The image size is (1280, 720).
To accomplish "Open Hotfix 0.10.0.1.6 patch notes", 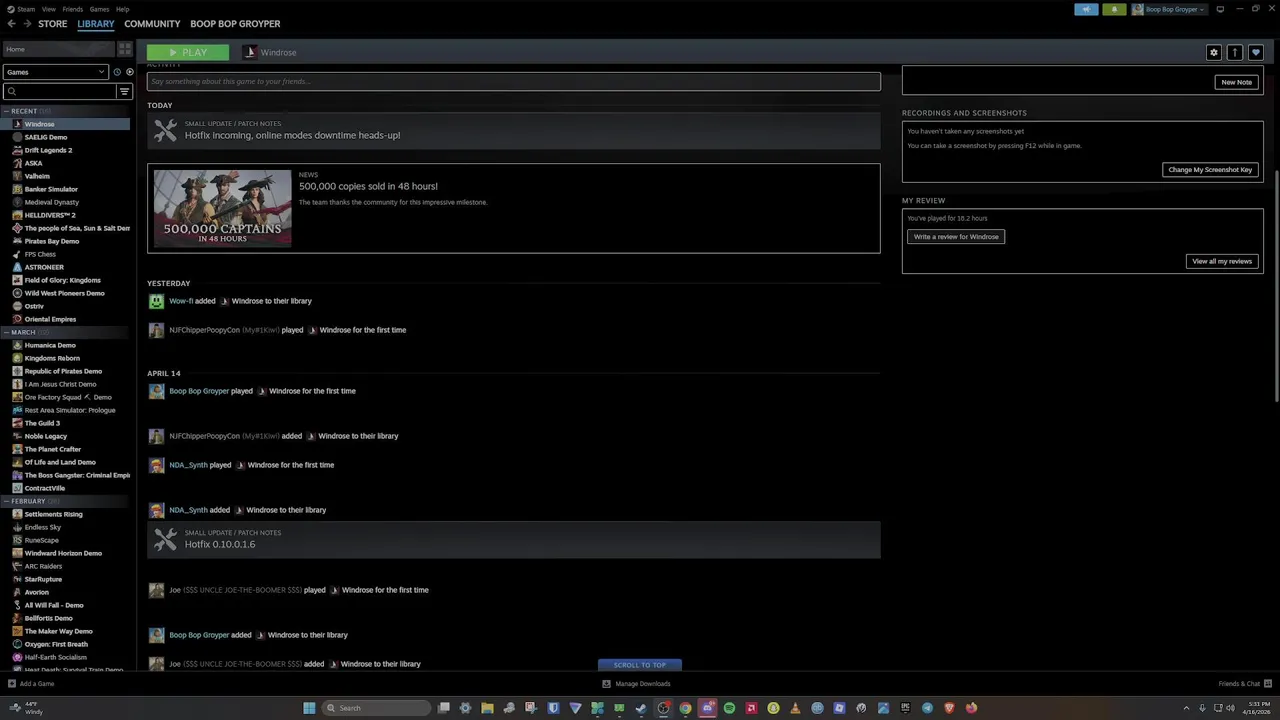I will (514, 540).
